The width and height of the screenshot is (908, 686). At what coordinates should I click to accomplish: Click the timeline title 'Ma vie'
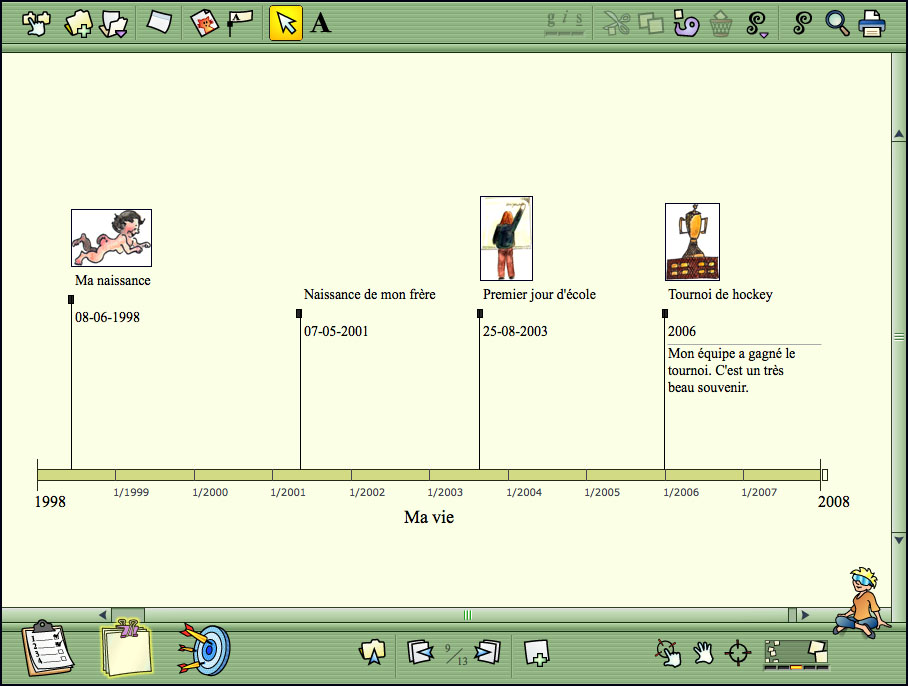tap(429, 517)
